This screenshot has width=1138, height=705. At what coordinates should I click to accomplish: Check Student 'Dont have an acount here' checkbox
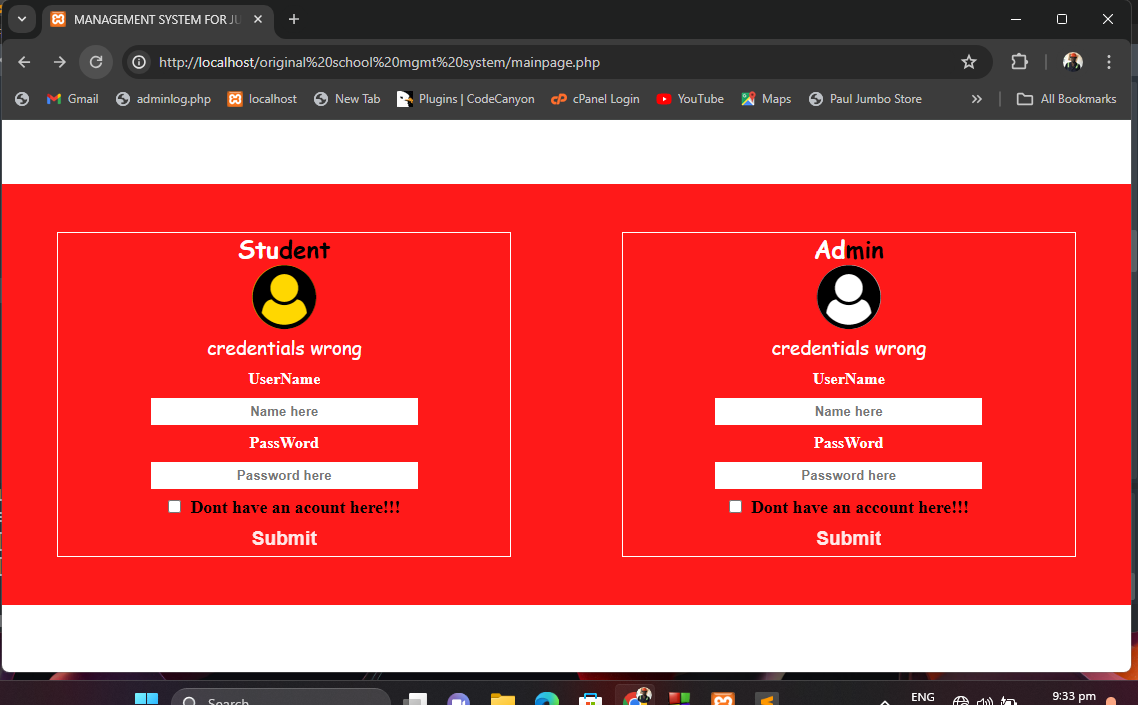(x=174, y=507)
